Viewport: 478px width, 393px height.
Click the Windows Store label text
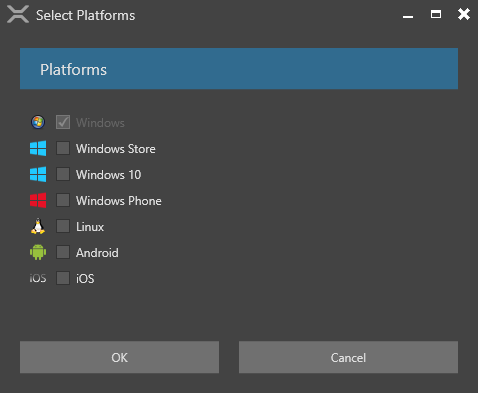point(116,149)
